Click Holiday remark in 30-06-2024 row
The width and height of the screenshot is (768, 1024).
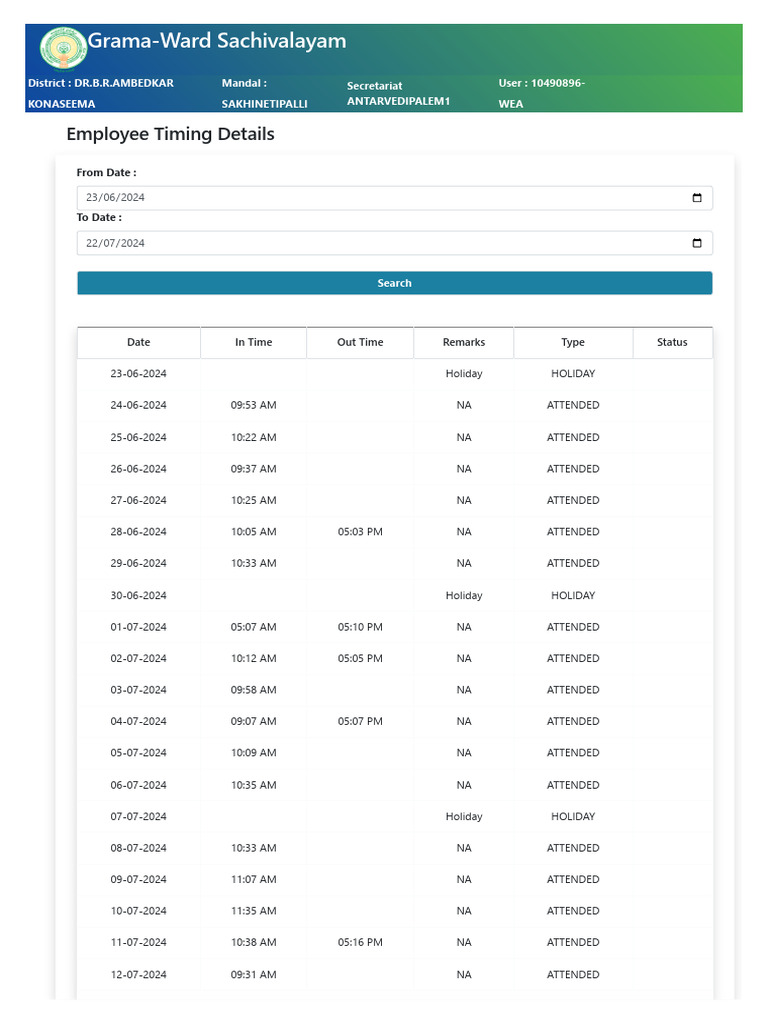tap(464, 596)
